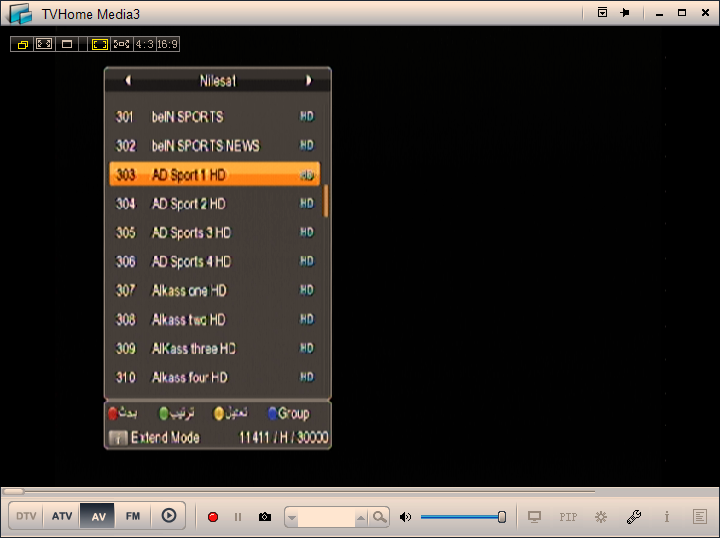This screenshot has height=538, width=720.
Task: Click left arrow beside Nilesat
Action: click(x=128, y=80)
